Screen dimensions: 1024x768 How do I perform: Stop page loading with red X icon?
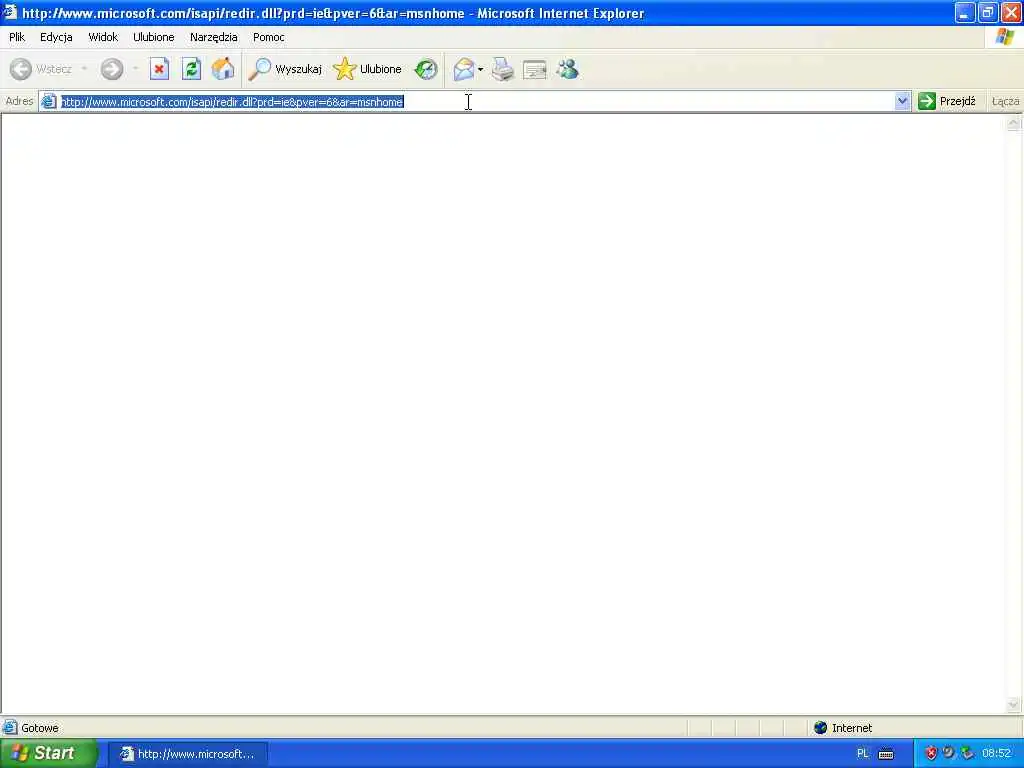(159, 69)
